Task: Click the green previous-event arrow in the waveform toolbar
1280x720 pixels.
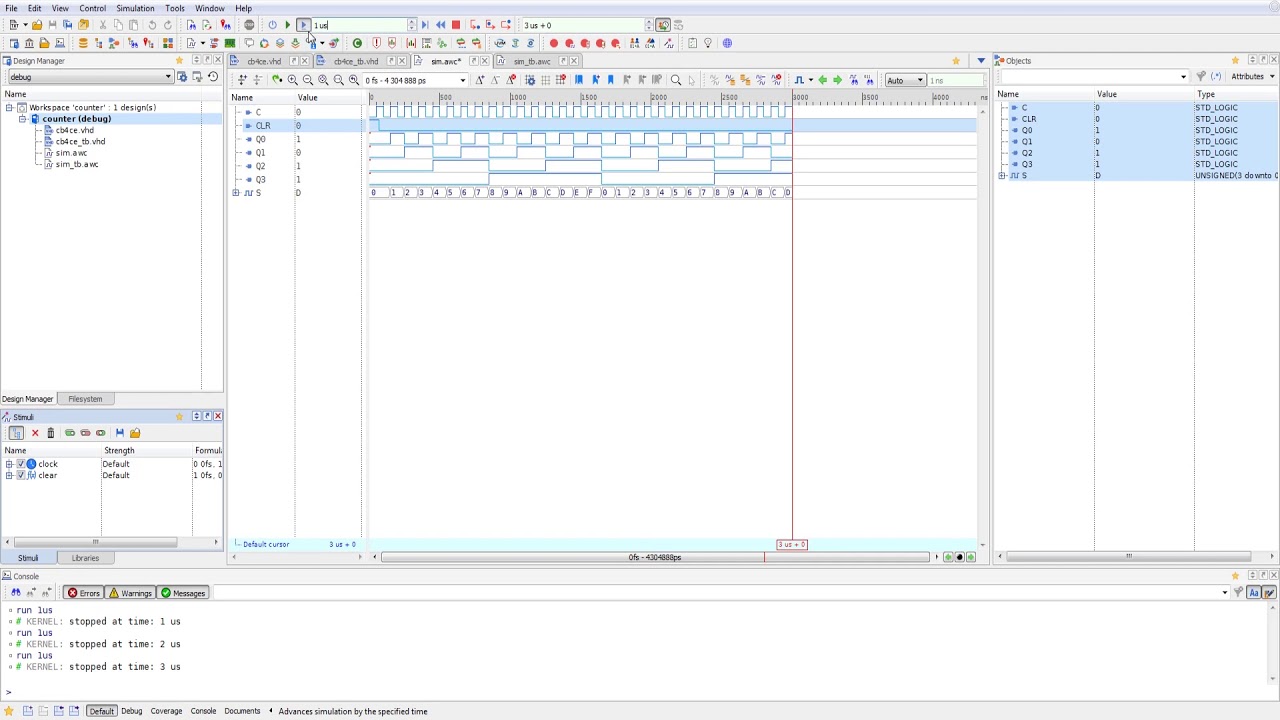Action: (822, 80)
